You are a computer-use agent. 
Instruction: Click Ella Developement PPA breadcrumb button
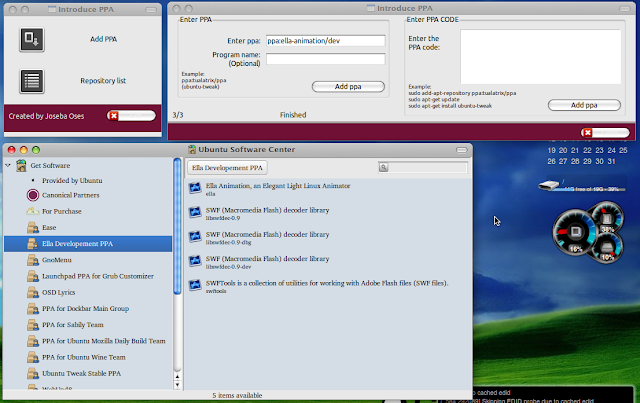pos(227,168)
